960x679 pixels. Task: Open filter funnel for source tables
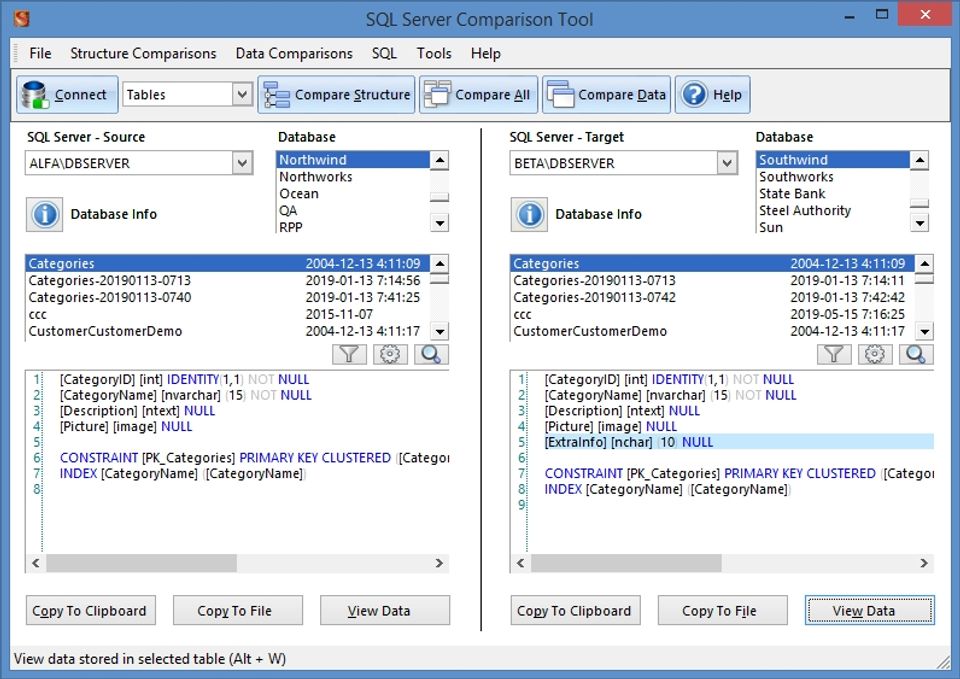[349, 354]
